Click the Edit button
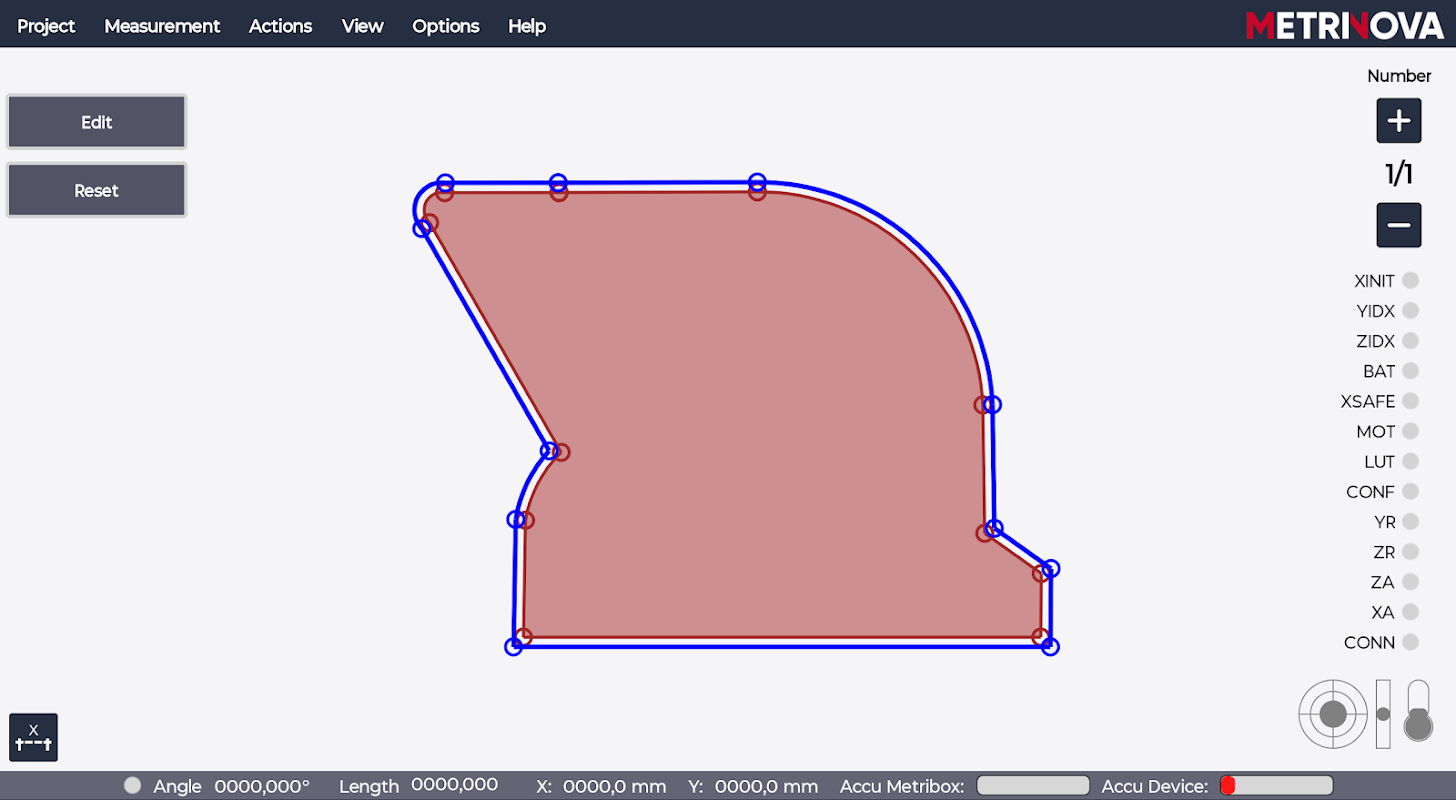Screen dimensions: 1456x800 pos(96,122)
